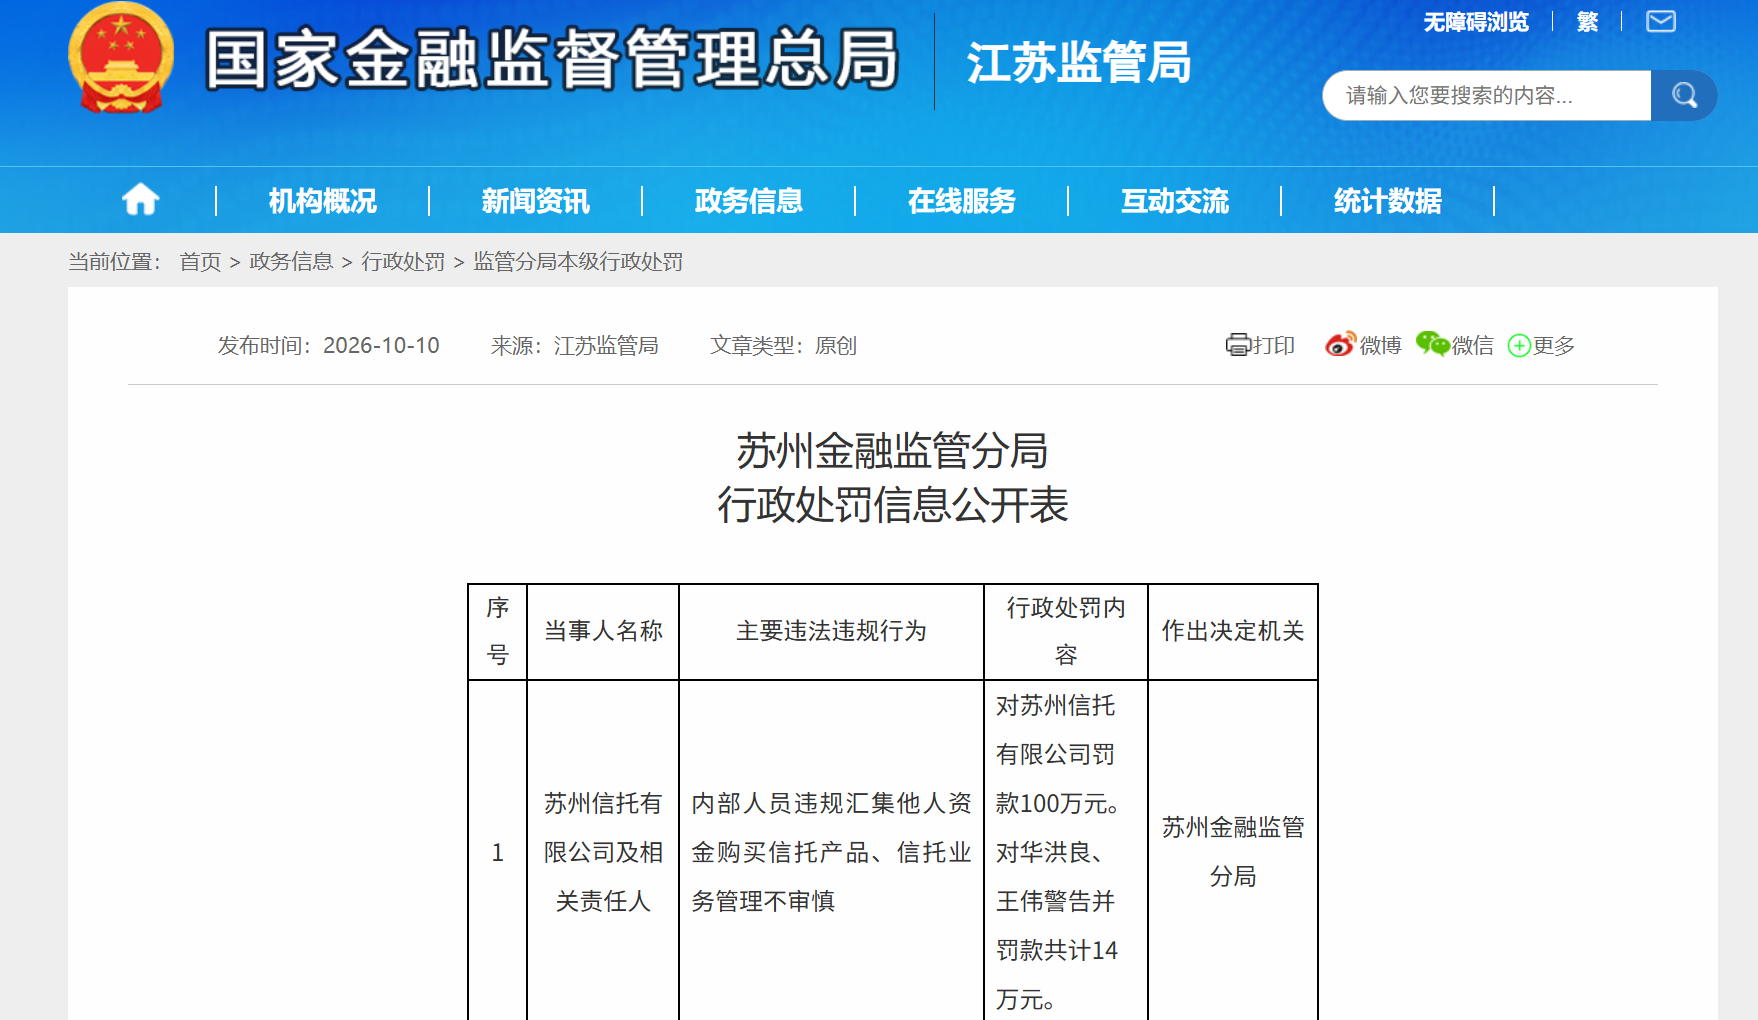Click the home icon in navigation bar

click(x=141, y=200)
